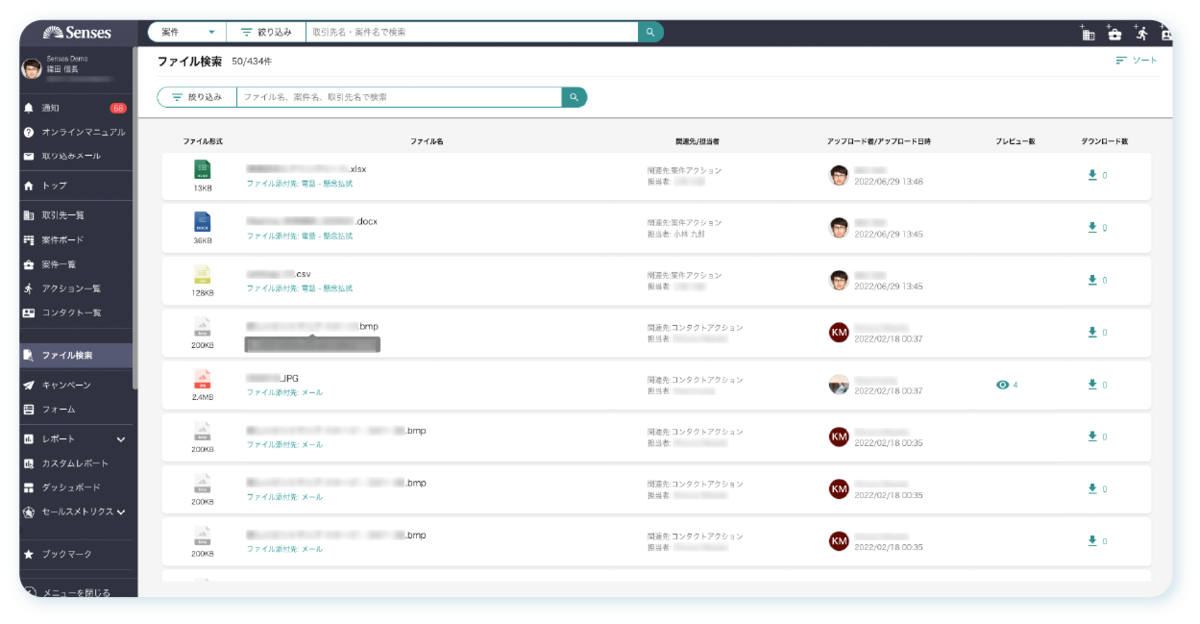Click メニューを閉じる at sidebar bottom
Screen dimensions: 1200x624
point(75,592)
